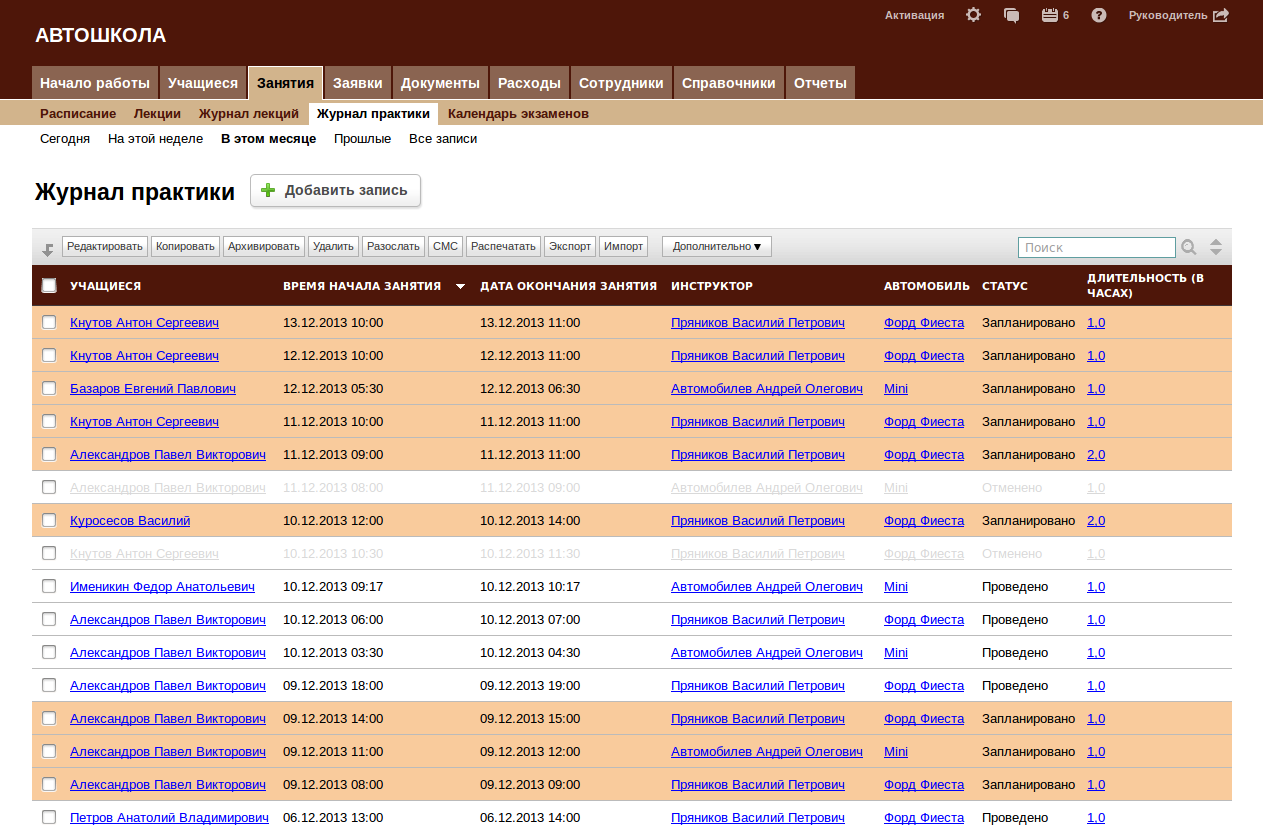Viewport: 1263px width, 832px height.
Task: Open the chat messages icon
Action: (1011, 15)
